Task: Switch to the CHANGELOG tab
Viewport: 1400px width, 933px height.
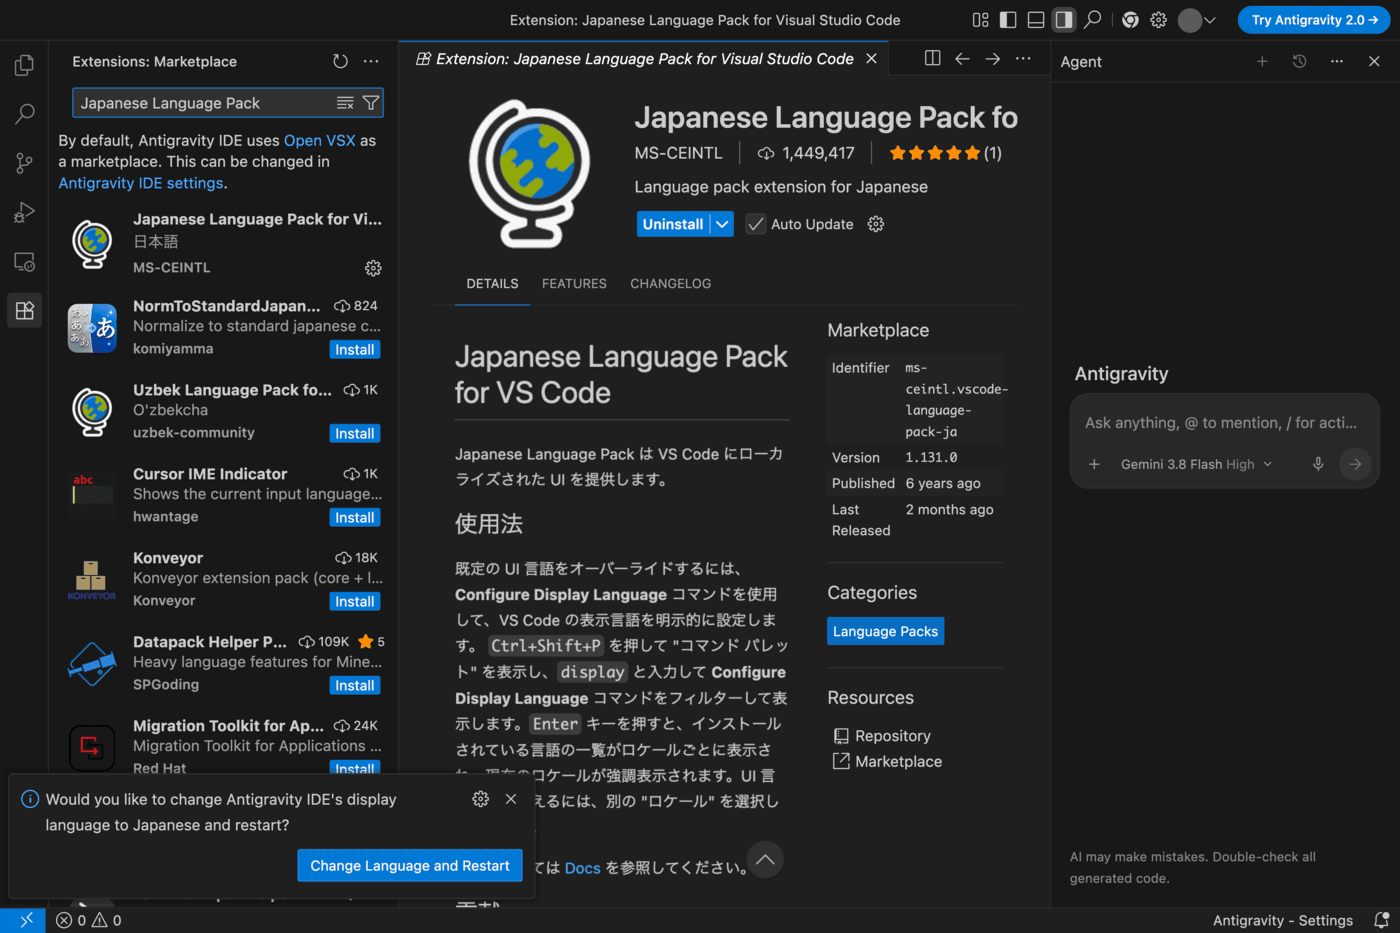Action: [x=671, y=283]
